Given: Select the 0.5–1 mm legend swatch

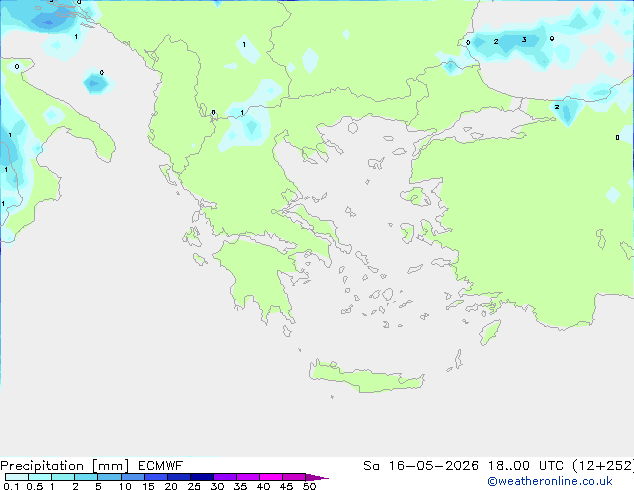Looking at the screenshot, I should pos(40,477).
